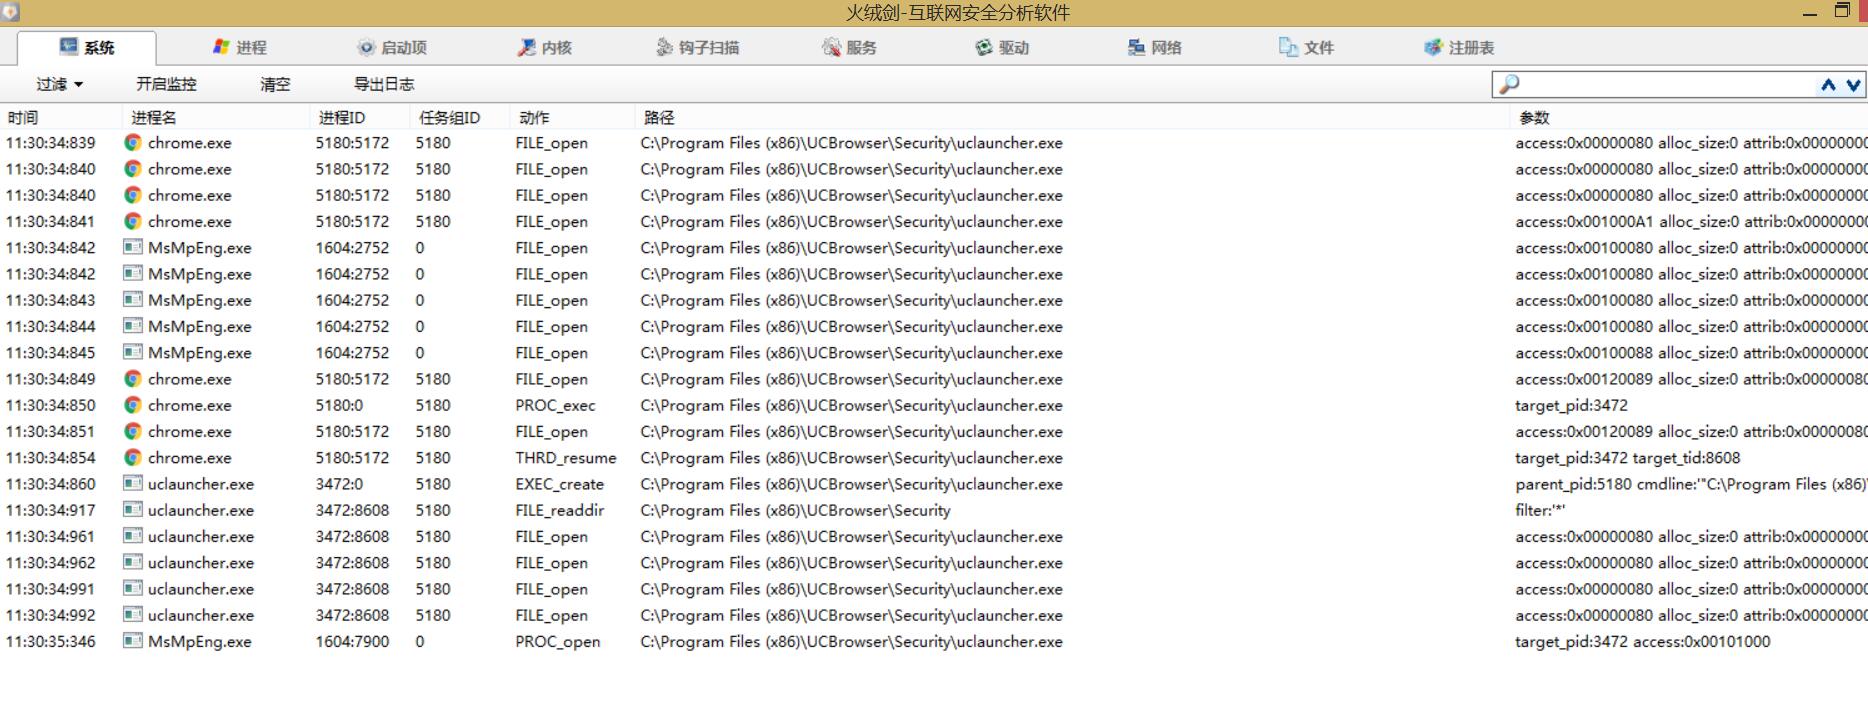Expand the 过滤 dropdown menu

pyautogui.click(x=60, y=84)
